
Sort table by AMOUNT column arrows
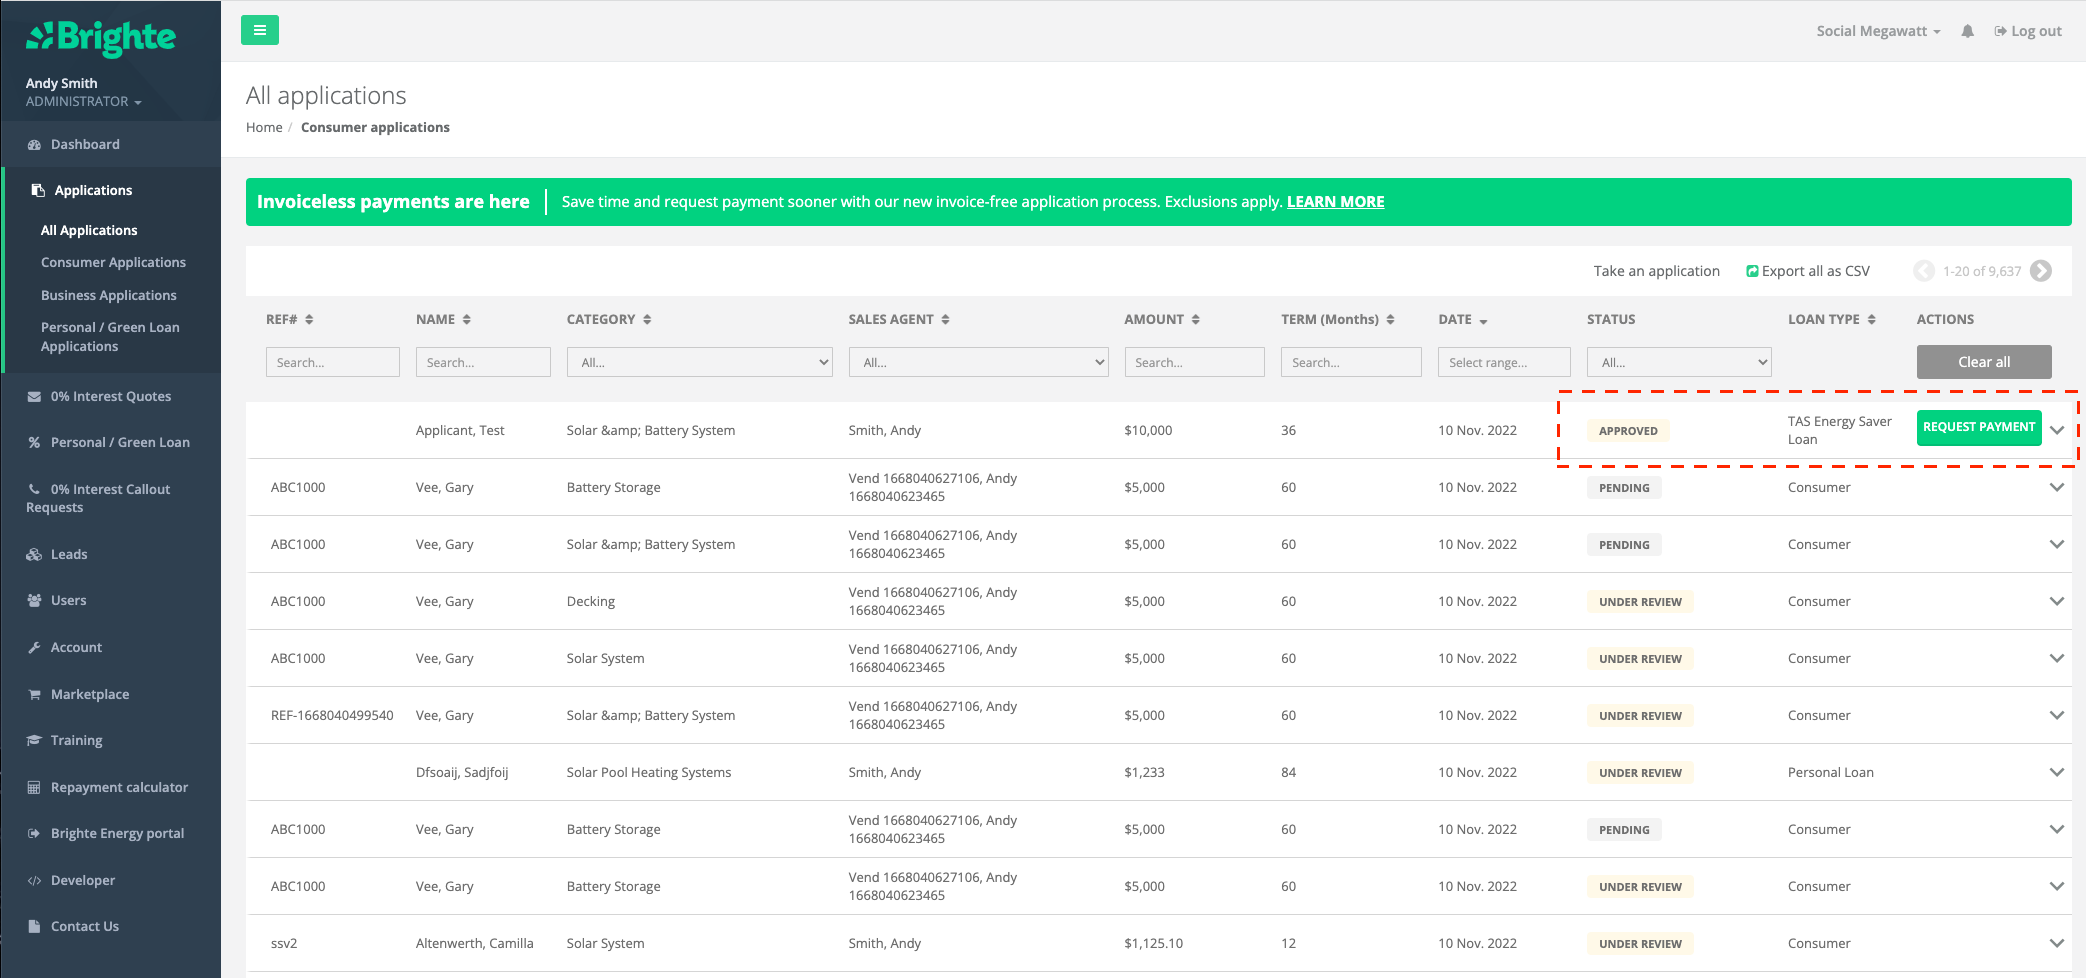click(x=1195, y=320)
